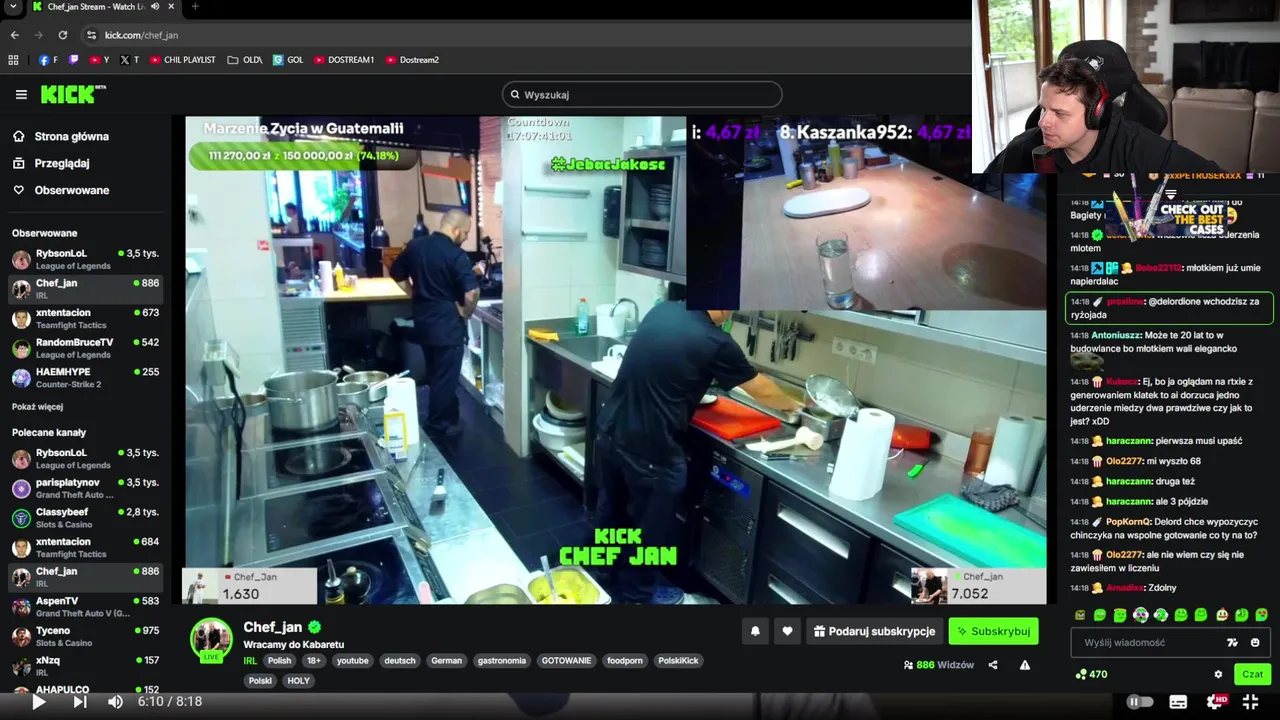The width and height of the screenshot is (1280, 720).
Task: Click the 886 Widzów viewer count
Action: pos(938,665)
